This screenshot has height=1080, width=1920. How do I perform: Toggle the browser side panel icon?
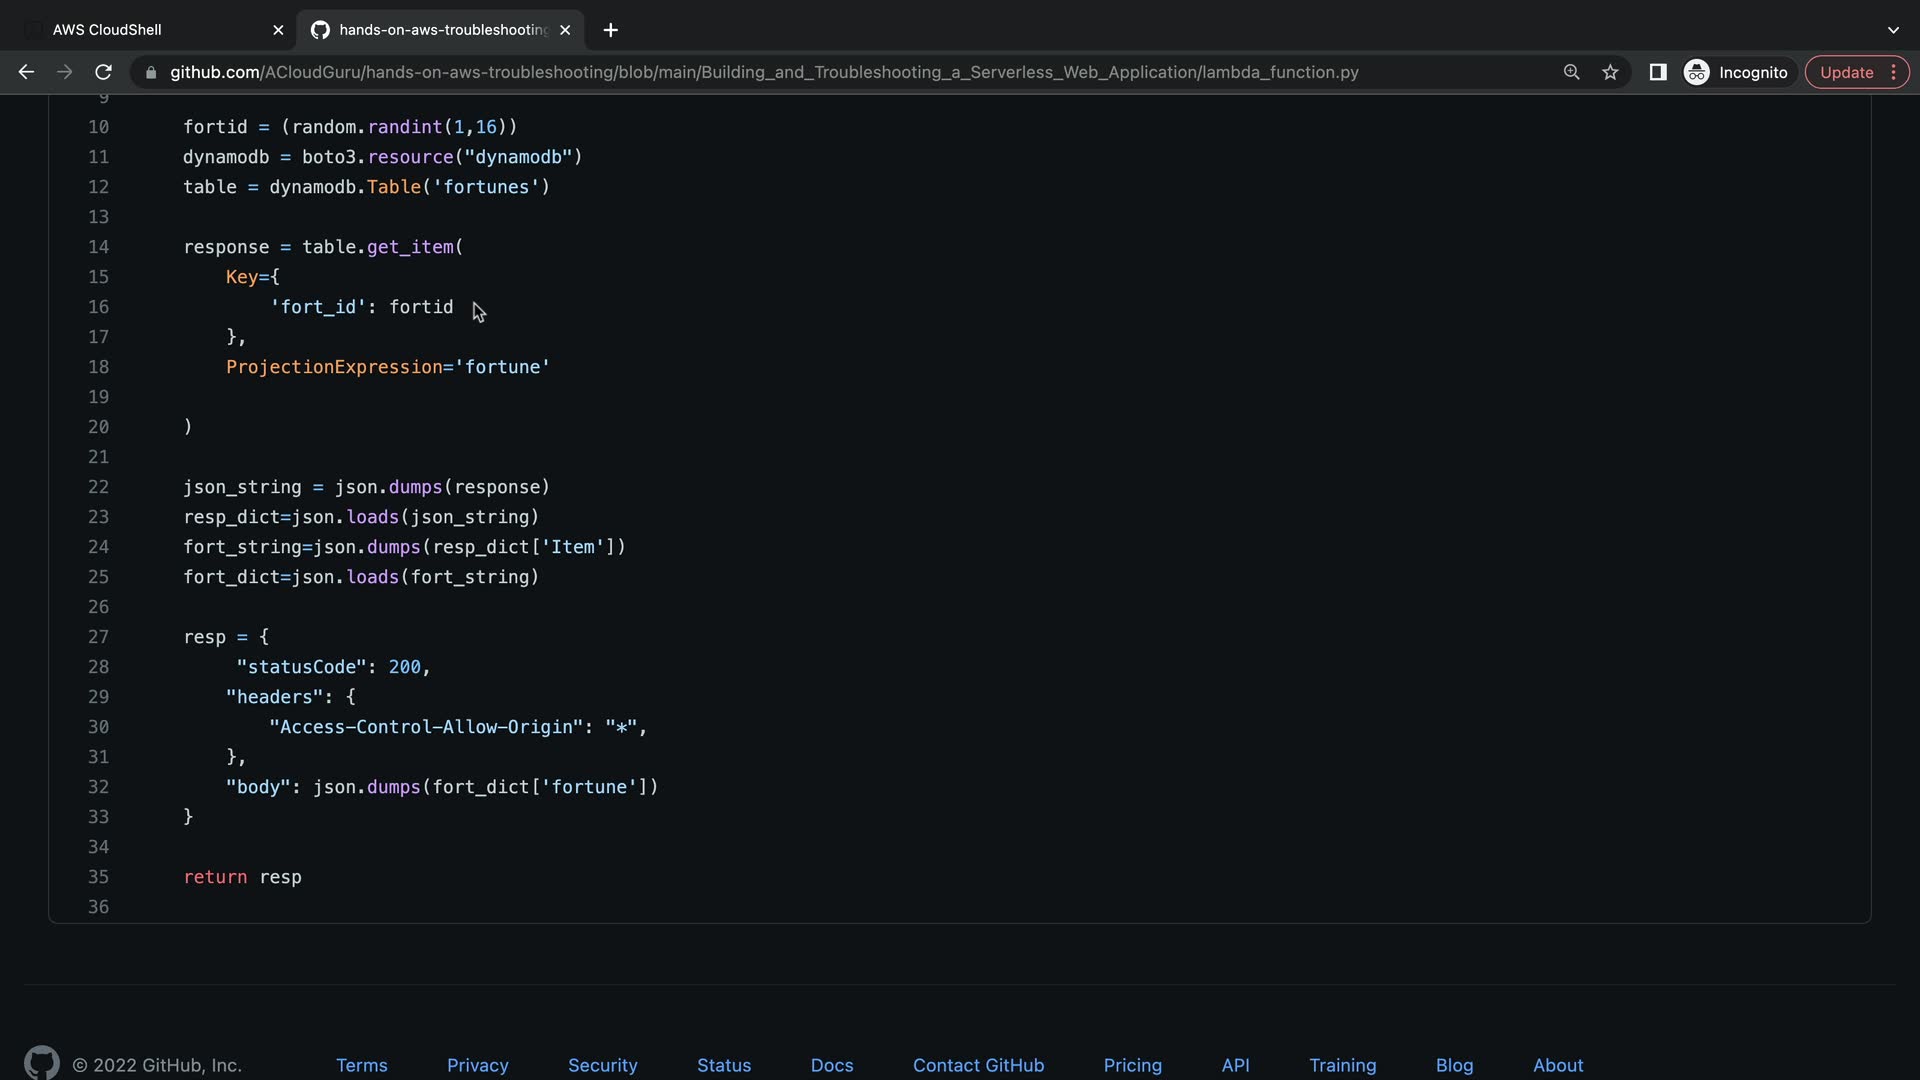pos(1657,72)
